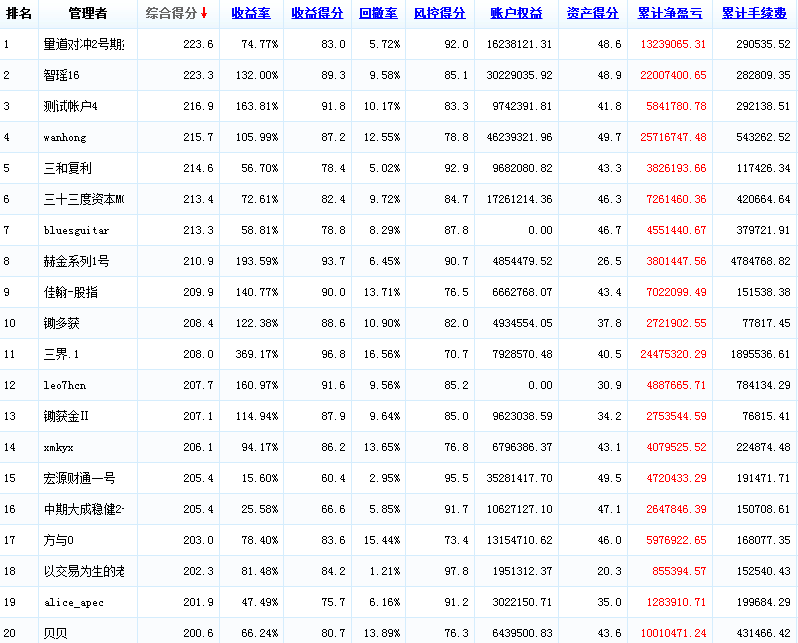Click the 回撤率 column header
The height and width of the screenshot is (643, 798).
378,13
